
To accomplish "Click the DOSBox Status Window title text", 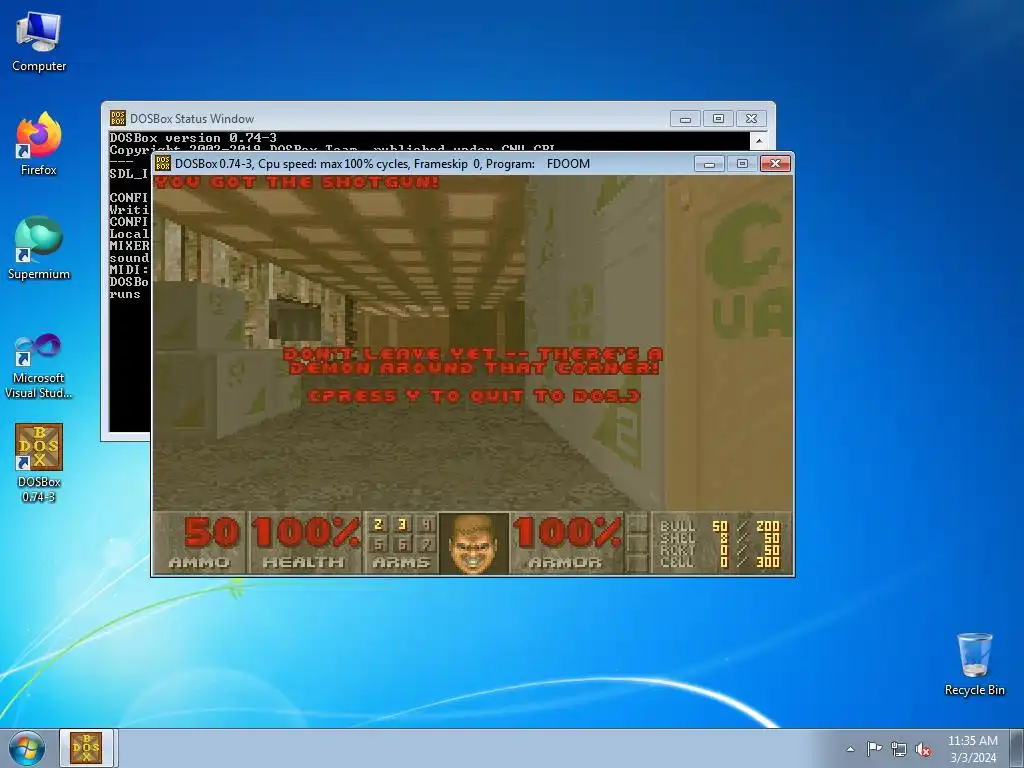I will coord(192,119).
